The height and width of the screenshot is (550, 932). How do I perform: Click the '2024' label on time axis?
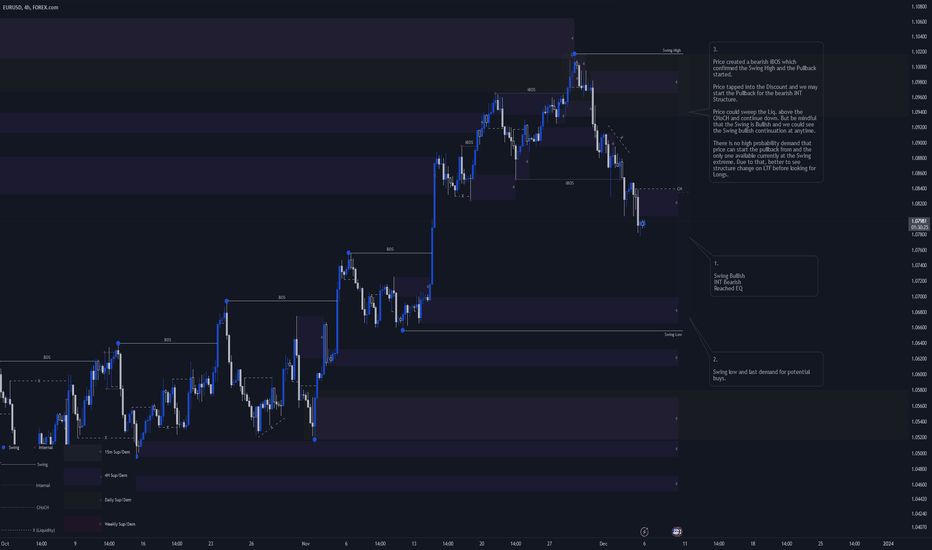(888, 543)
